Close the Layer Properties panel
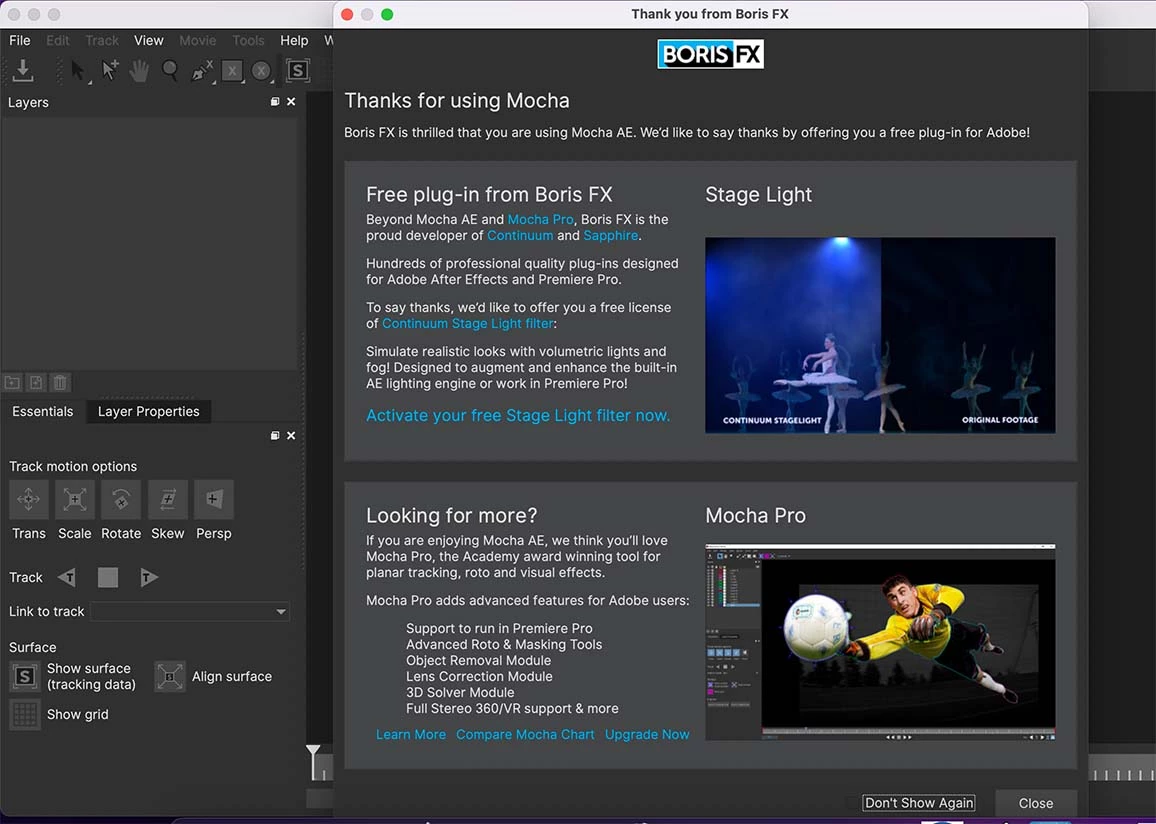This screenshot has width=1156, height=824. (x=291, y=436)
